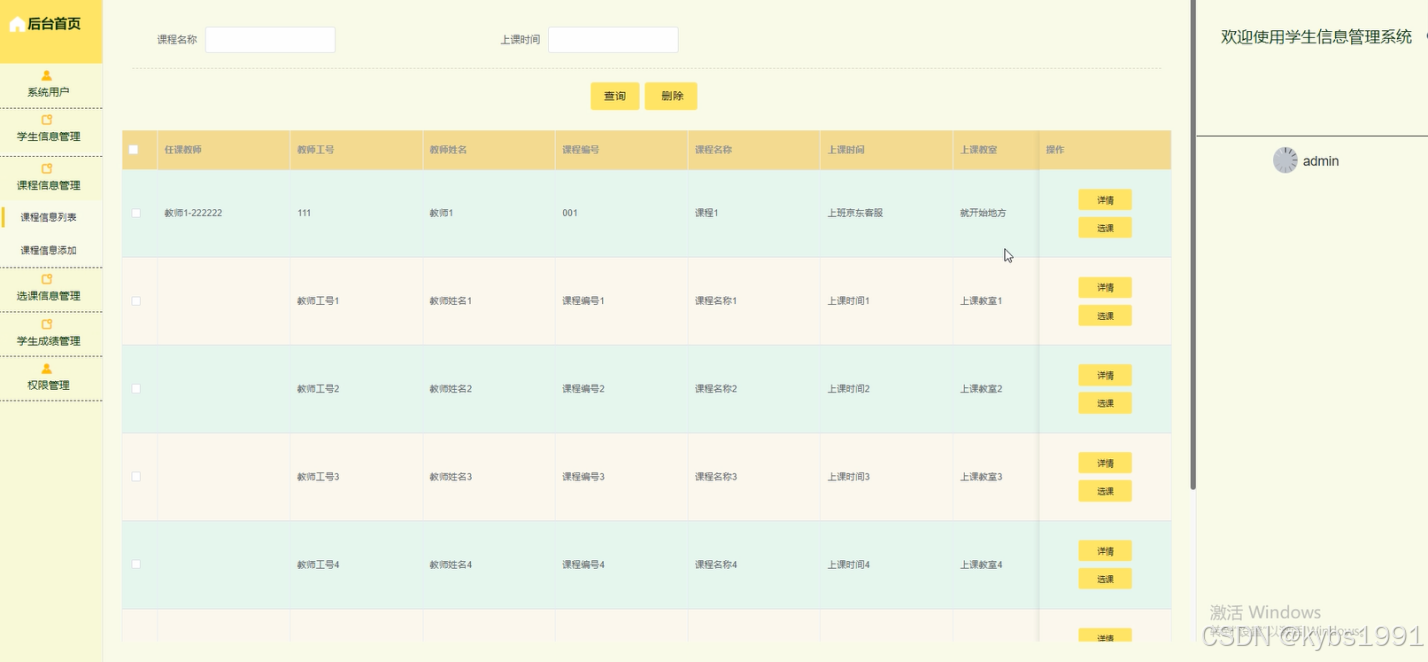Image resolution: width=1428 pixels, height=662 pixels.
Task: Check the row with 教师工号2
Action: [136, 388]
